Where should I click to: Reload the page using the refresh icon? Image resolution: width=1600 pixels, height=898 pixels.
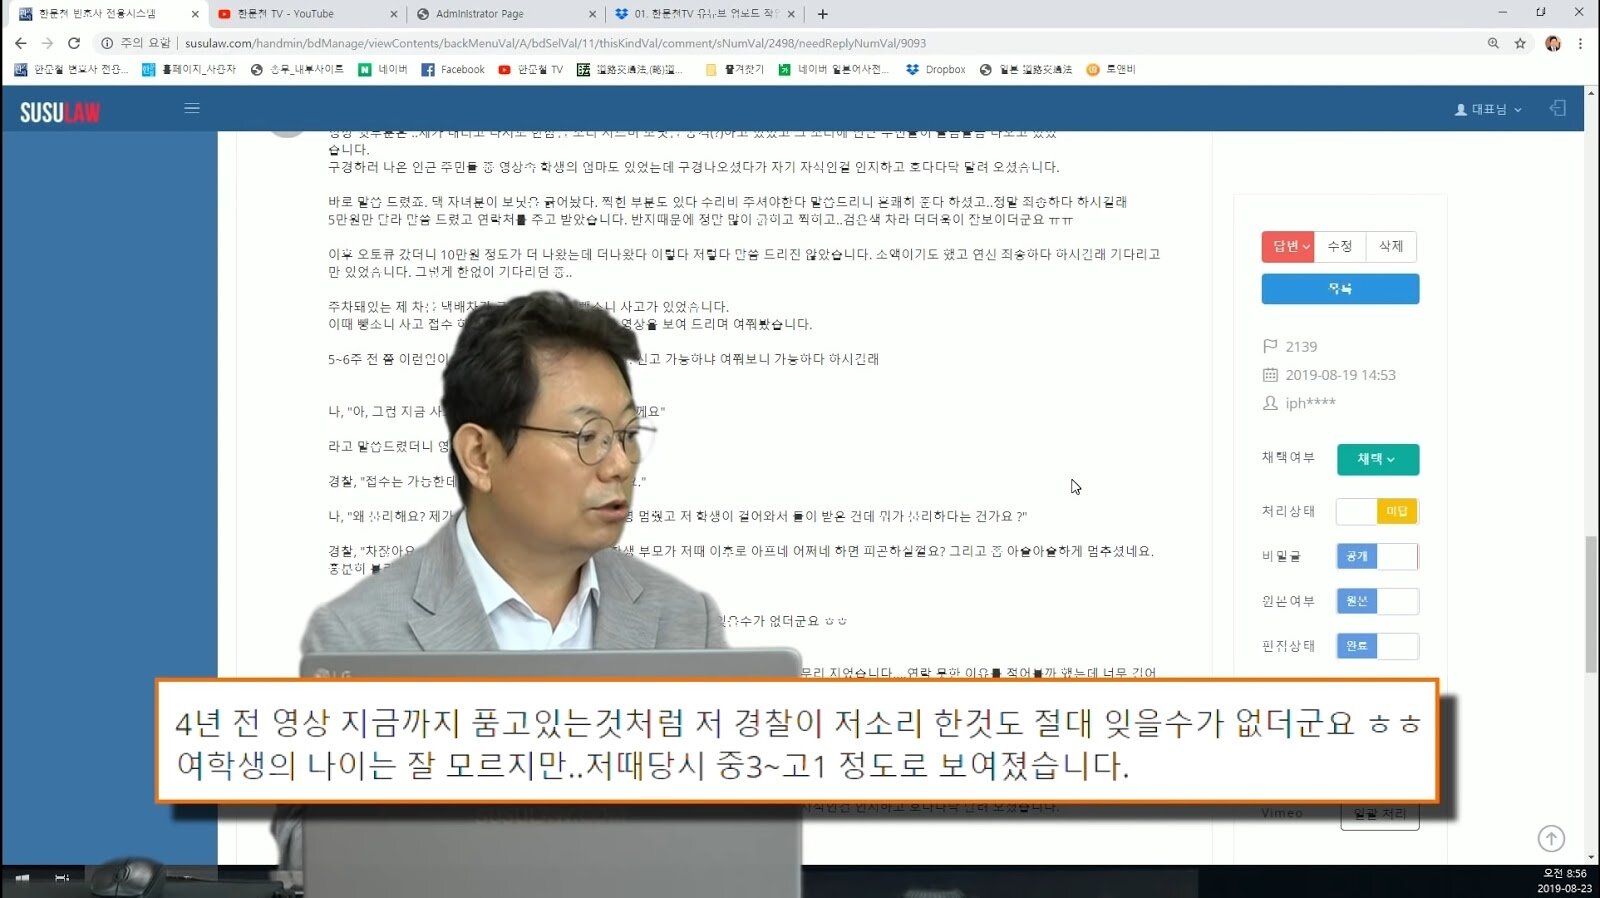pyautogui.click(x=73, y=43)
